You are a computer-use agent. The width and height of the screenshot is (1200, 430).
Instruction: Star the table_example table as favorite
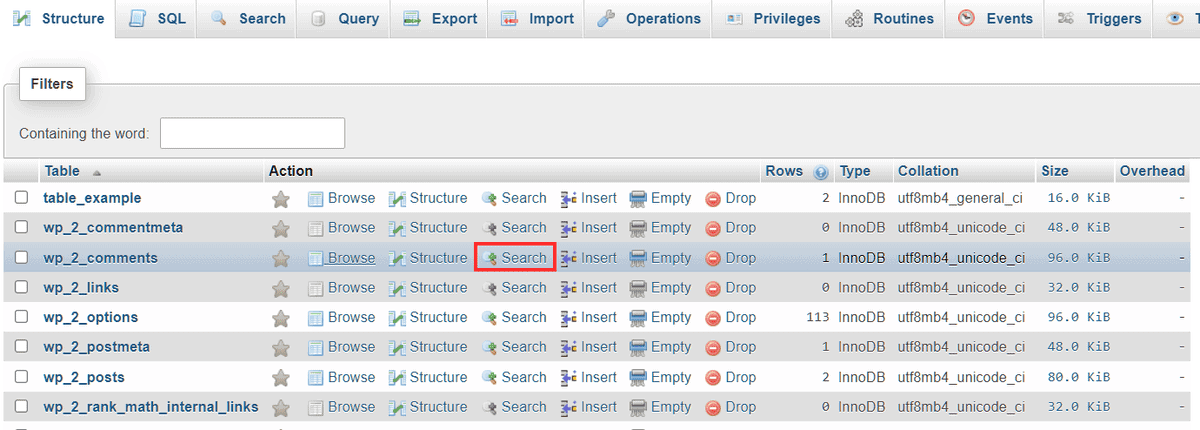tap(281, 199)
